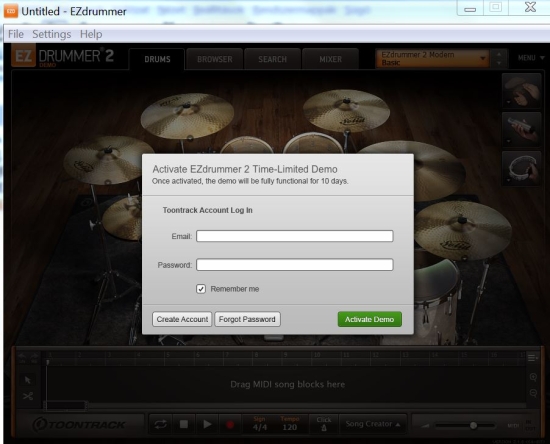Image resolution: width=550 pixels, height=444 pixels.
Task: Click the timeline zoom-in magnifier
Action: click(533, 377)
